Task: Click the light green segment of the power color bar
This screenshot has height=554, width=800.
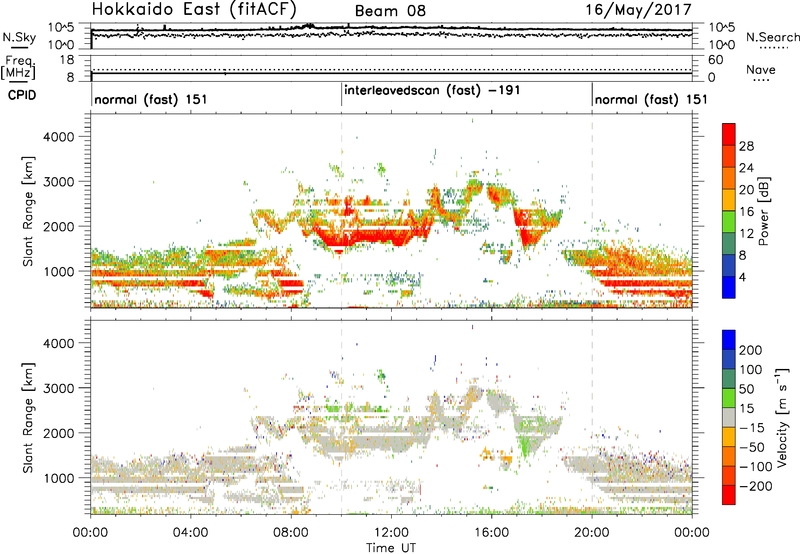Action: [729, 222]
